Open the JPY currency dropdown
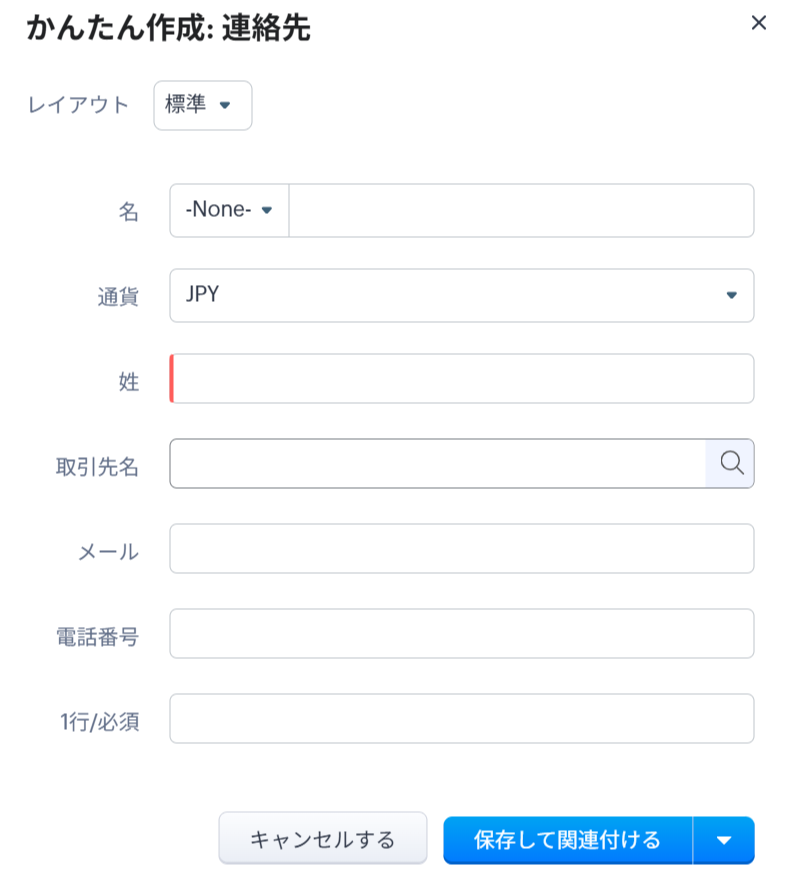This screenshot has width=789, height=876. [461, 295]
